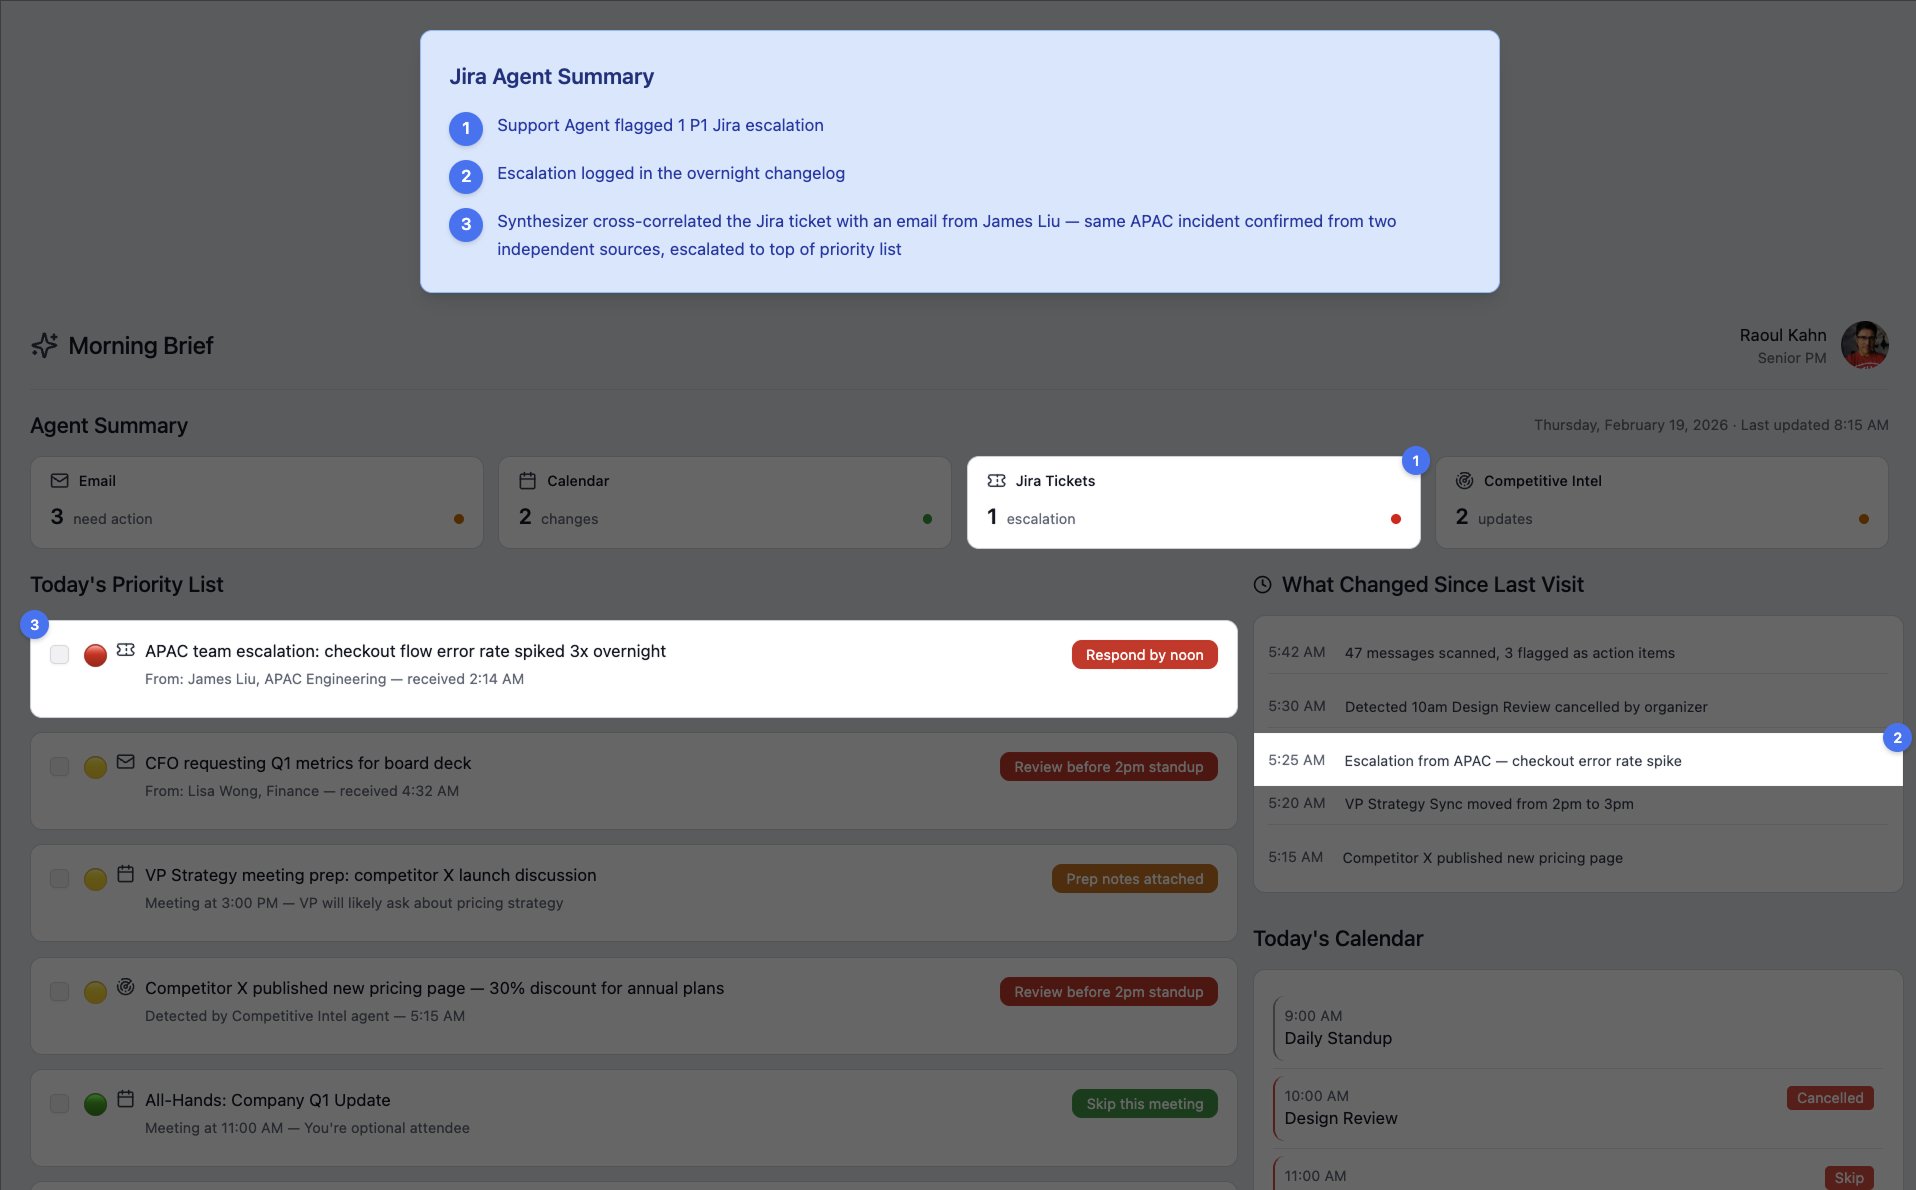1916x1190 pixels.
Task: Click the Prep notes attached badge
Action: coord(1134,878)
